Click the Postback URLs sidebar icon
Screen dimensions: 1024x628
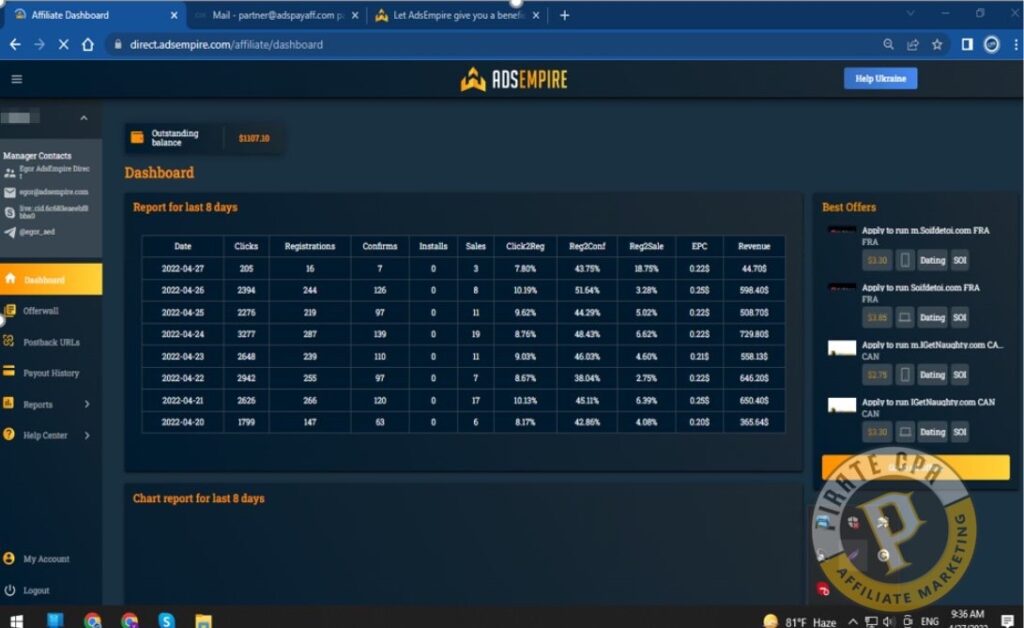tap(8, 341)
